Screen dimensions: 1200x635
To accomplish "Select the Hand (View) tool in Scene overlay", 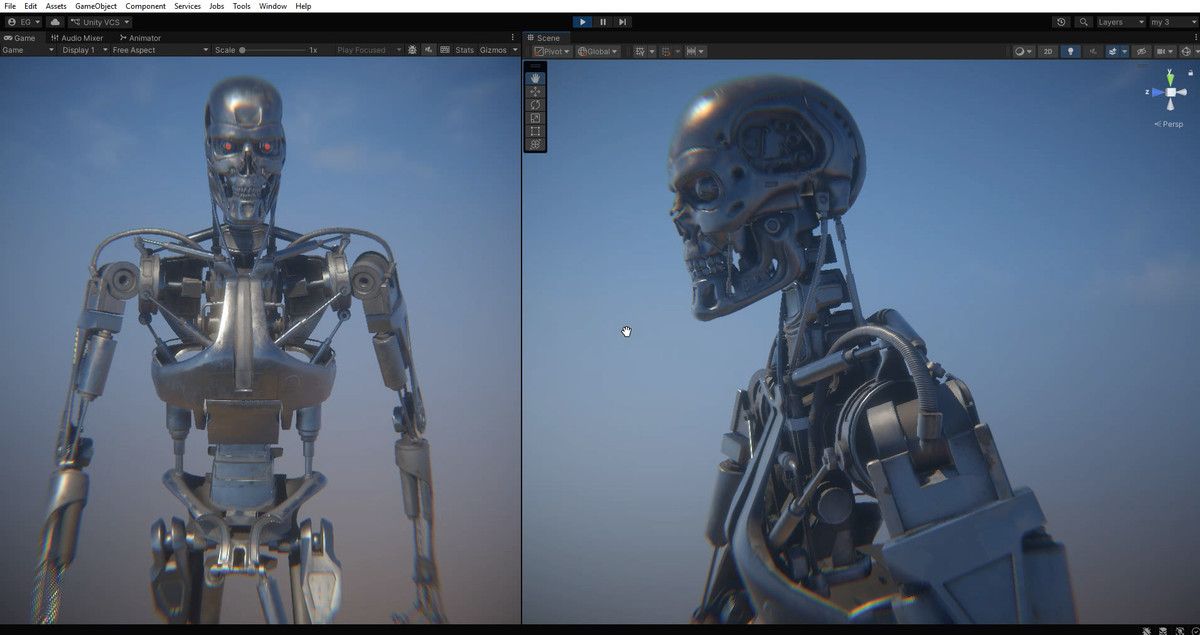I will [535, 78].
